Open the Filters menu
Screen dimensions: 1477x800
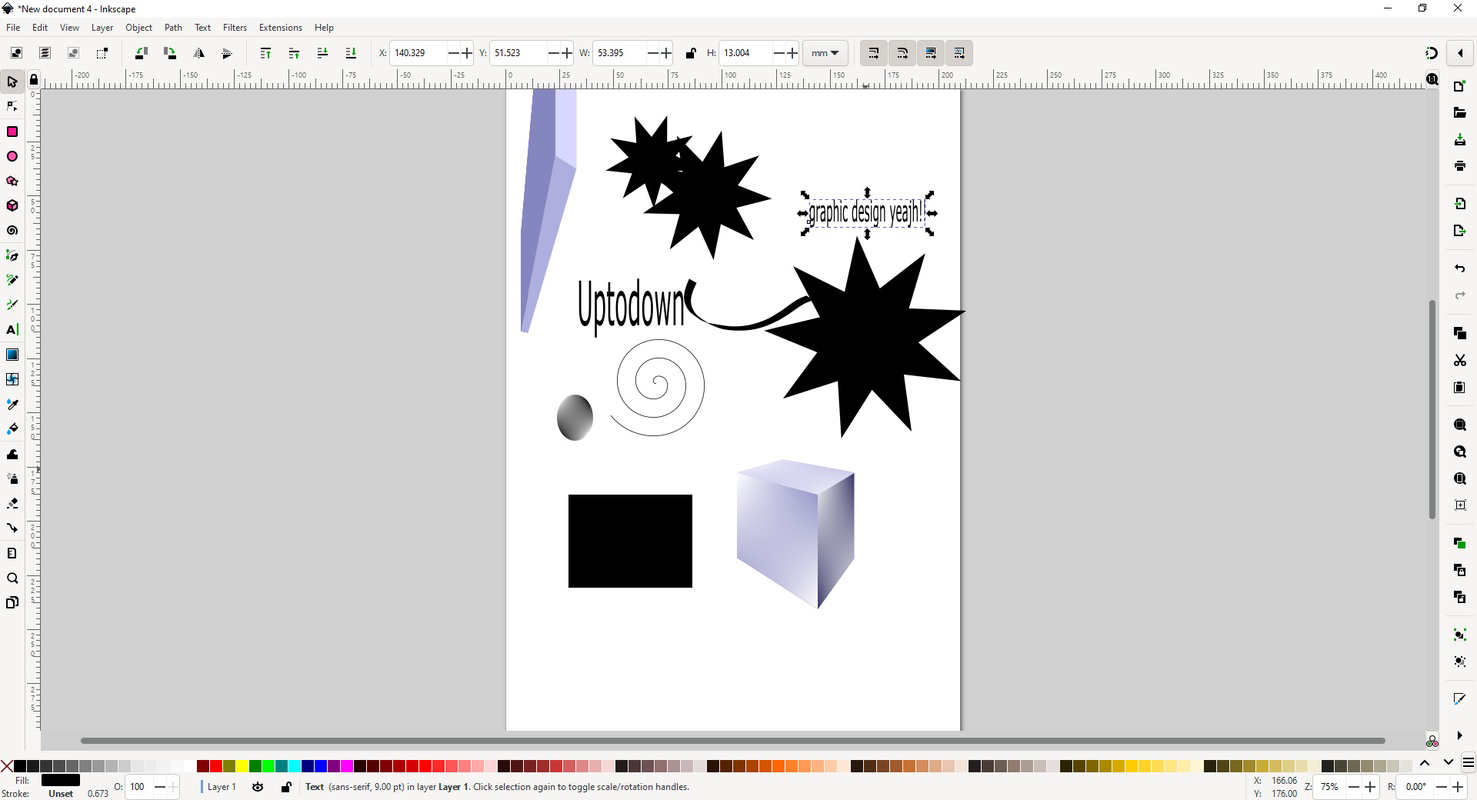234,27
